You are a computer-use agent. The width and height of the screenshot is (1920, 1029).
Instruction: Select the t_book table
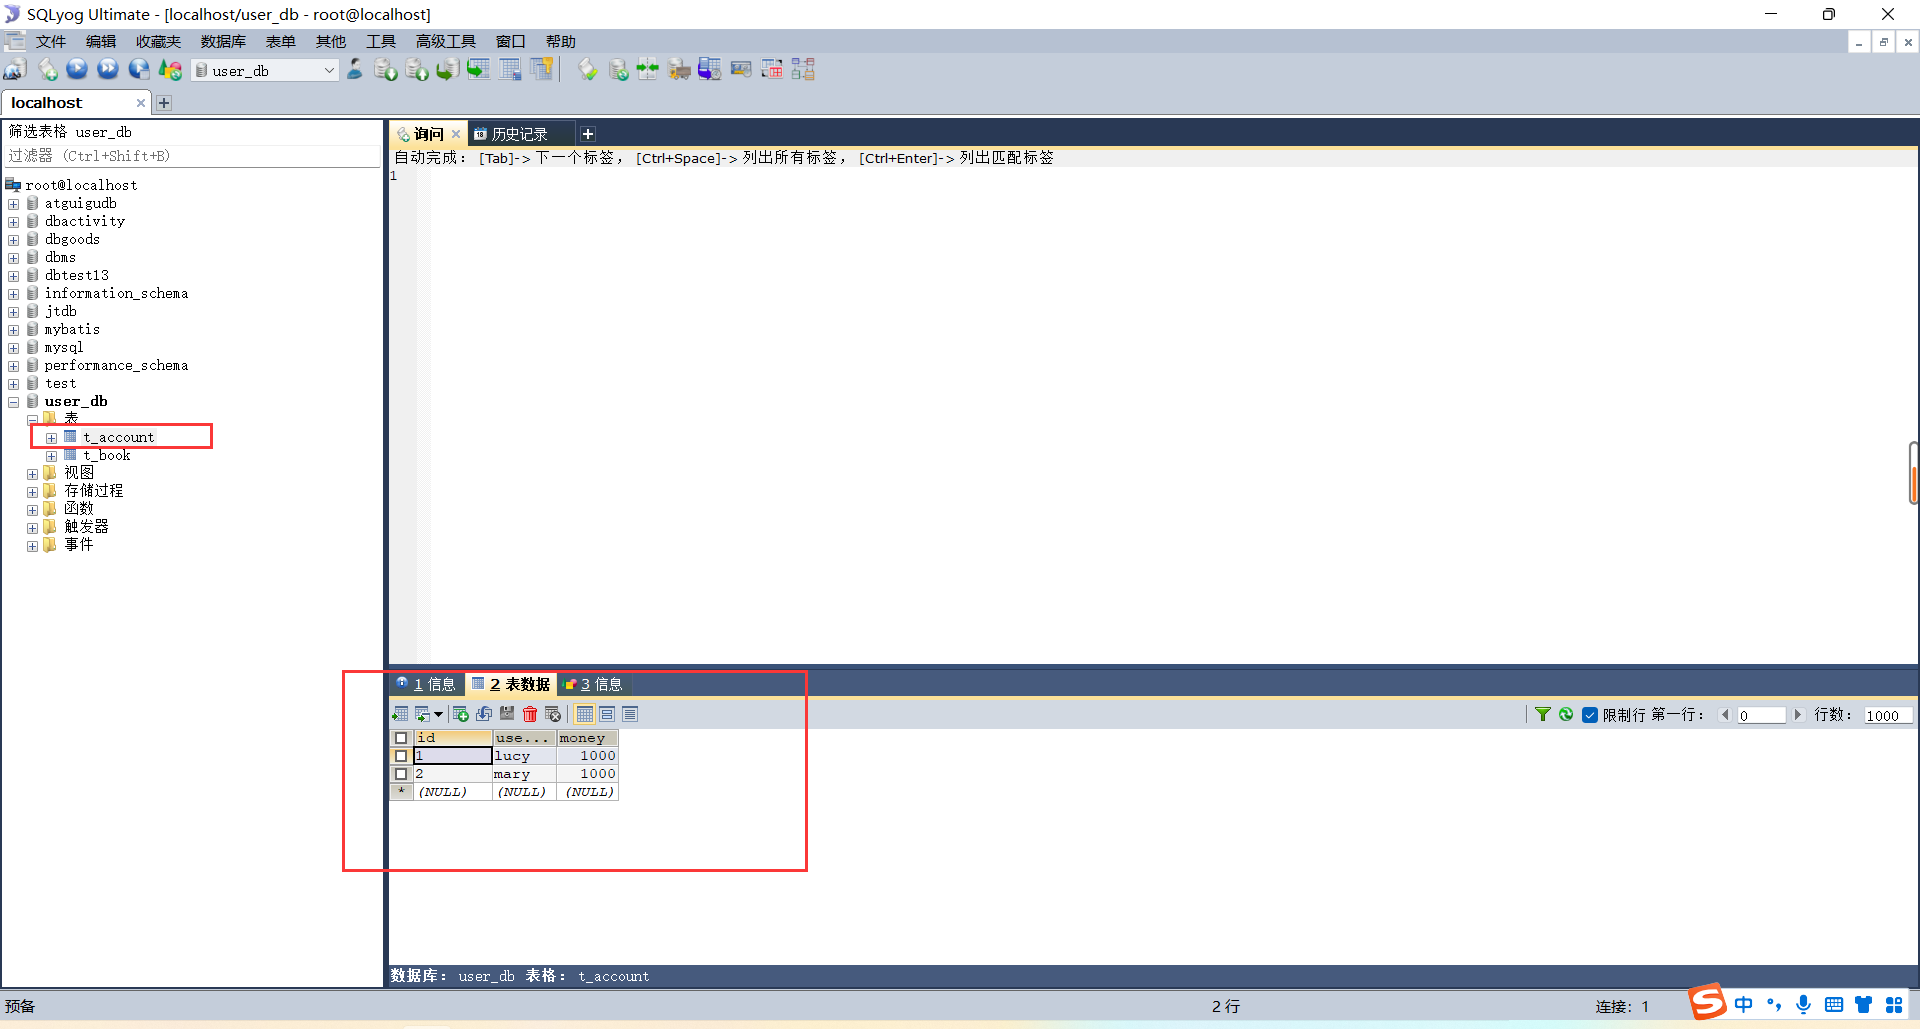click(x=107, y=456)
